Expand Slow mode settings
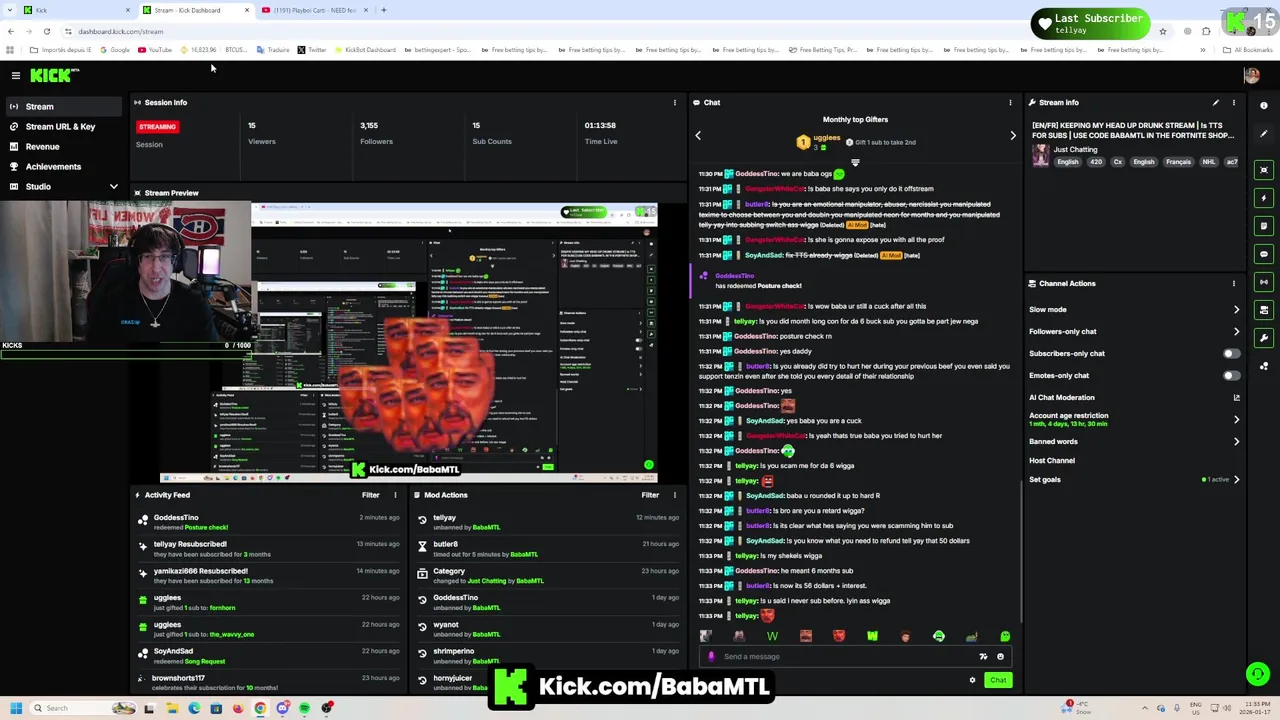The height and width of the screenshot is (720, 1280). pyautogui.click(x=1236, y=309)
